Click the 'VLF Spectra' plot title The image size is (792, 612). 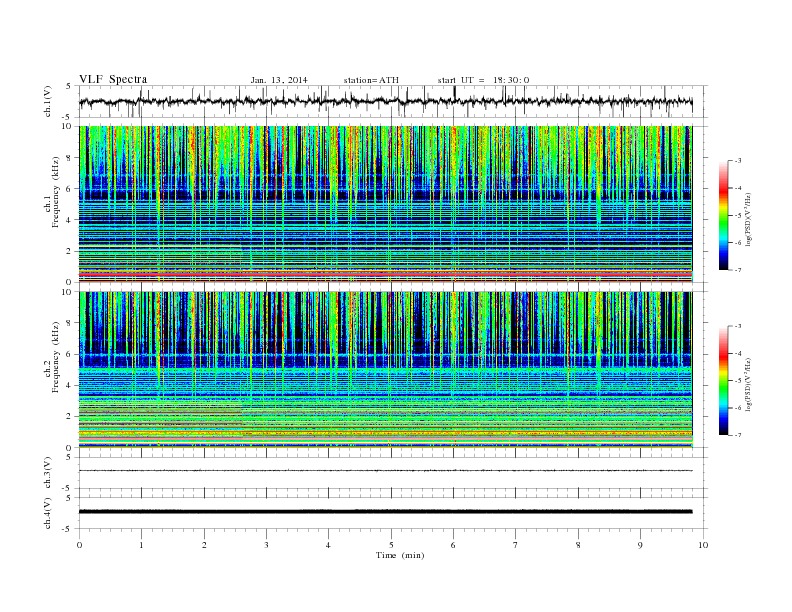[113, 79]
